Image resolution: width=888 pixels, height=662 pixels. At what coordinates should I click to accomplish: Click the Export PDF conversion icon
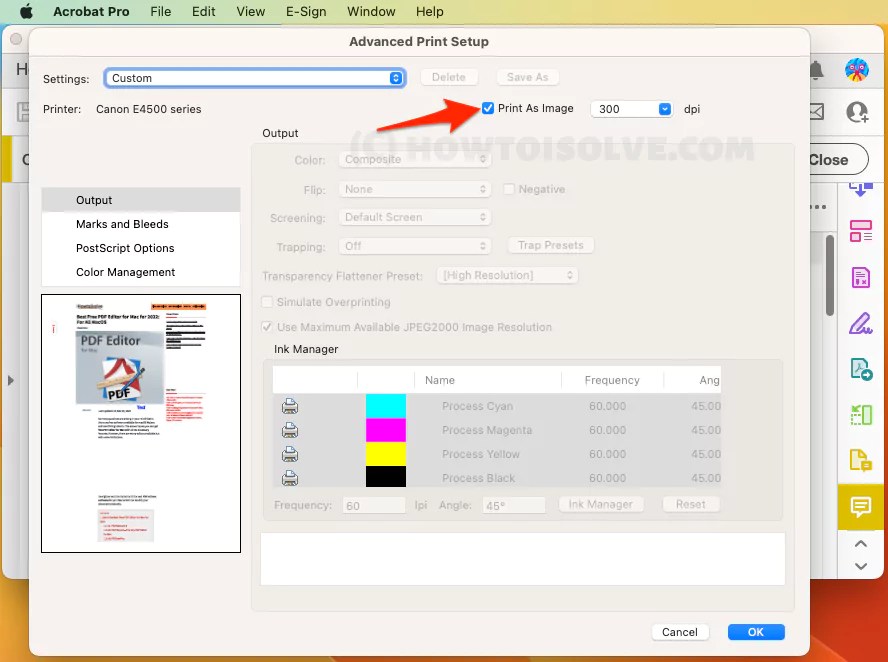861,368
